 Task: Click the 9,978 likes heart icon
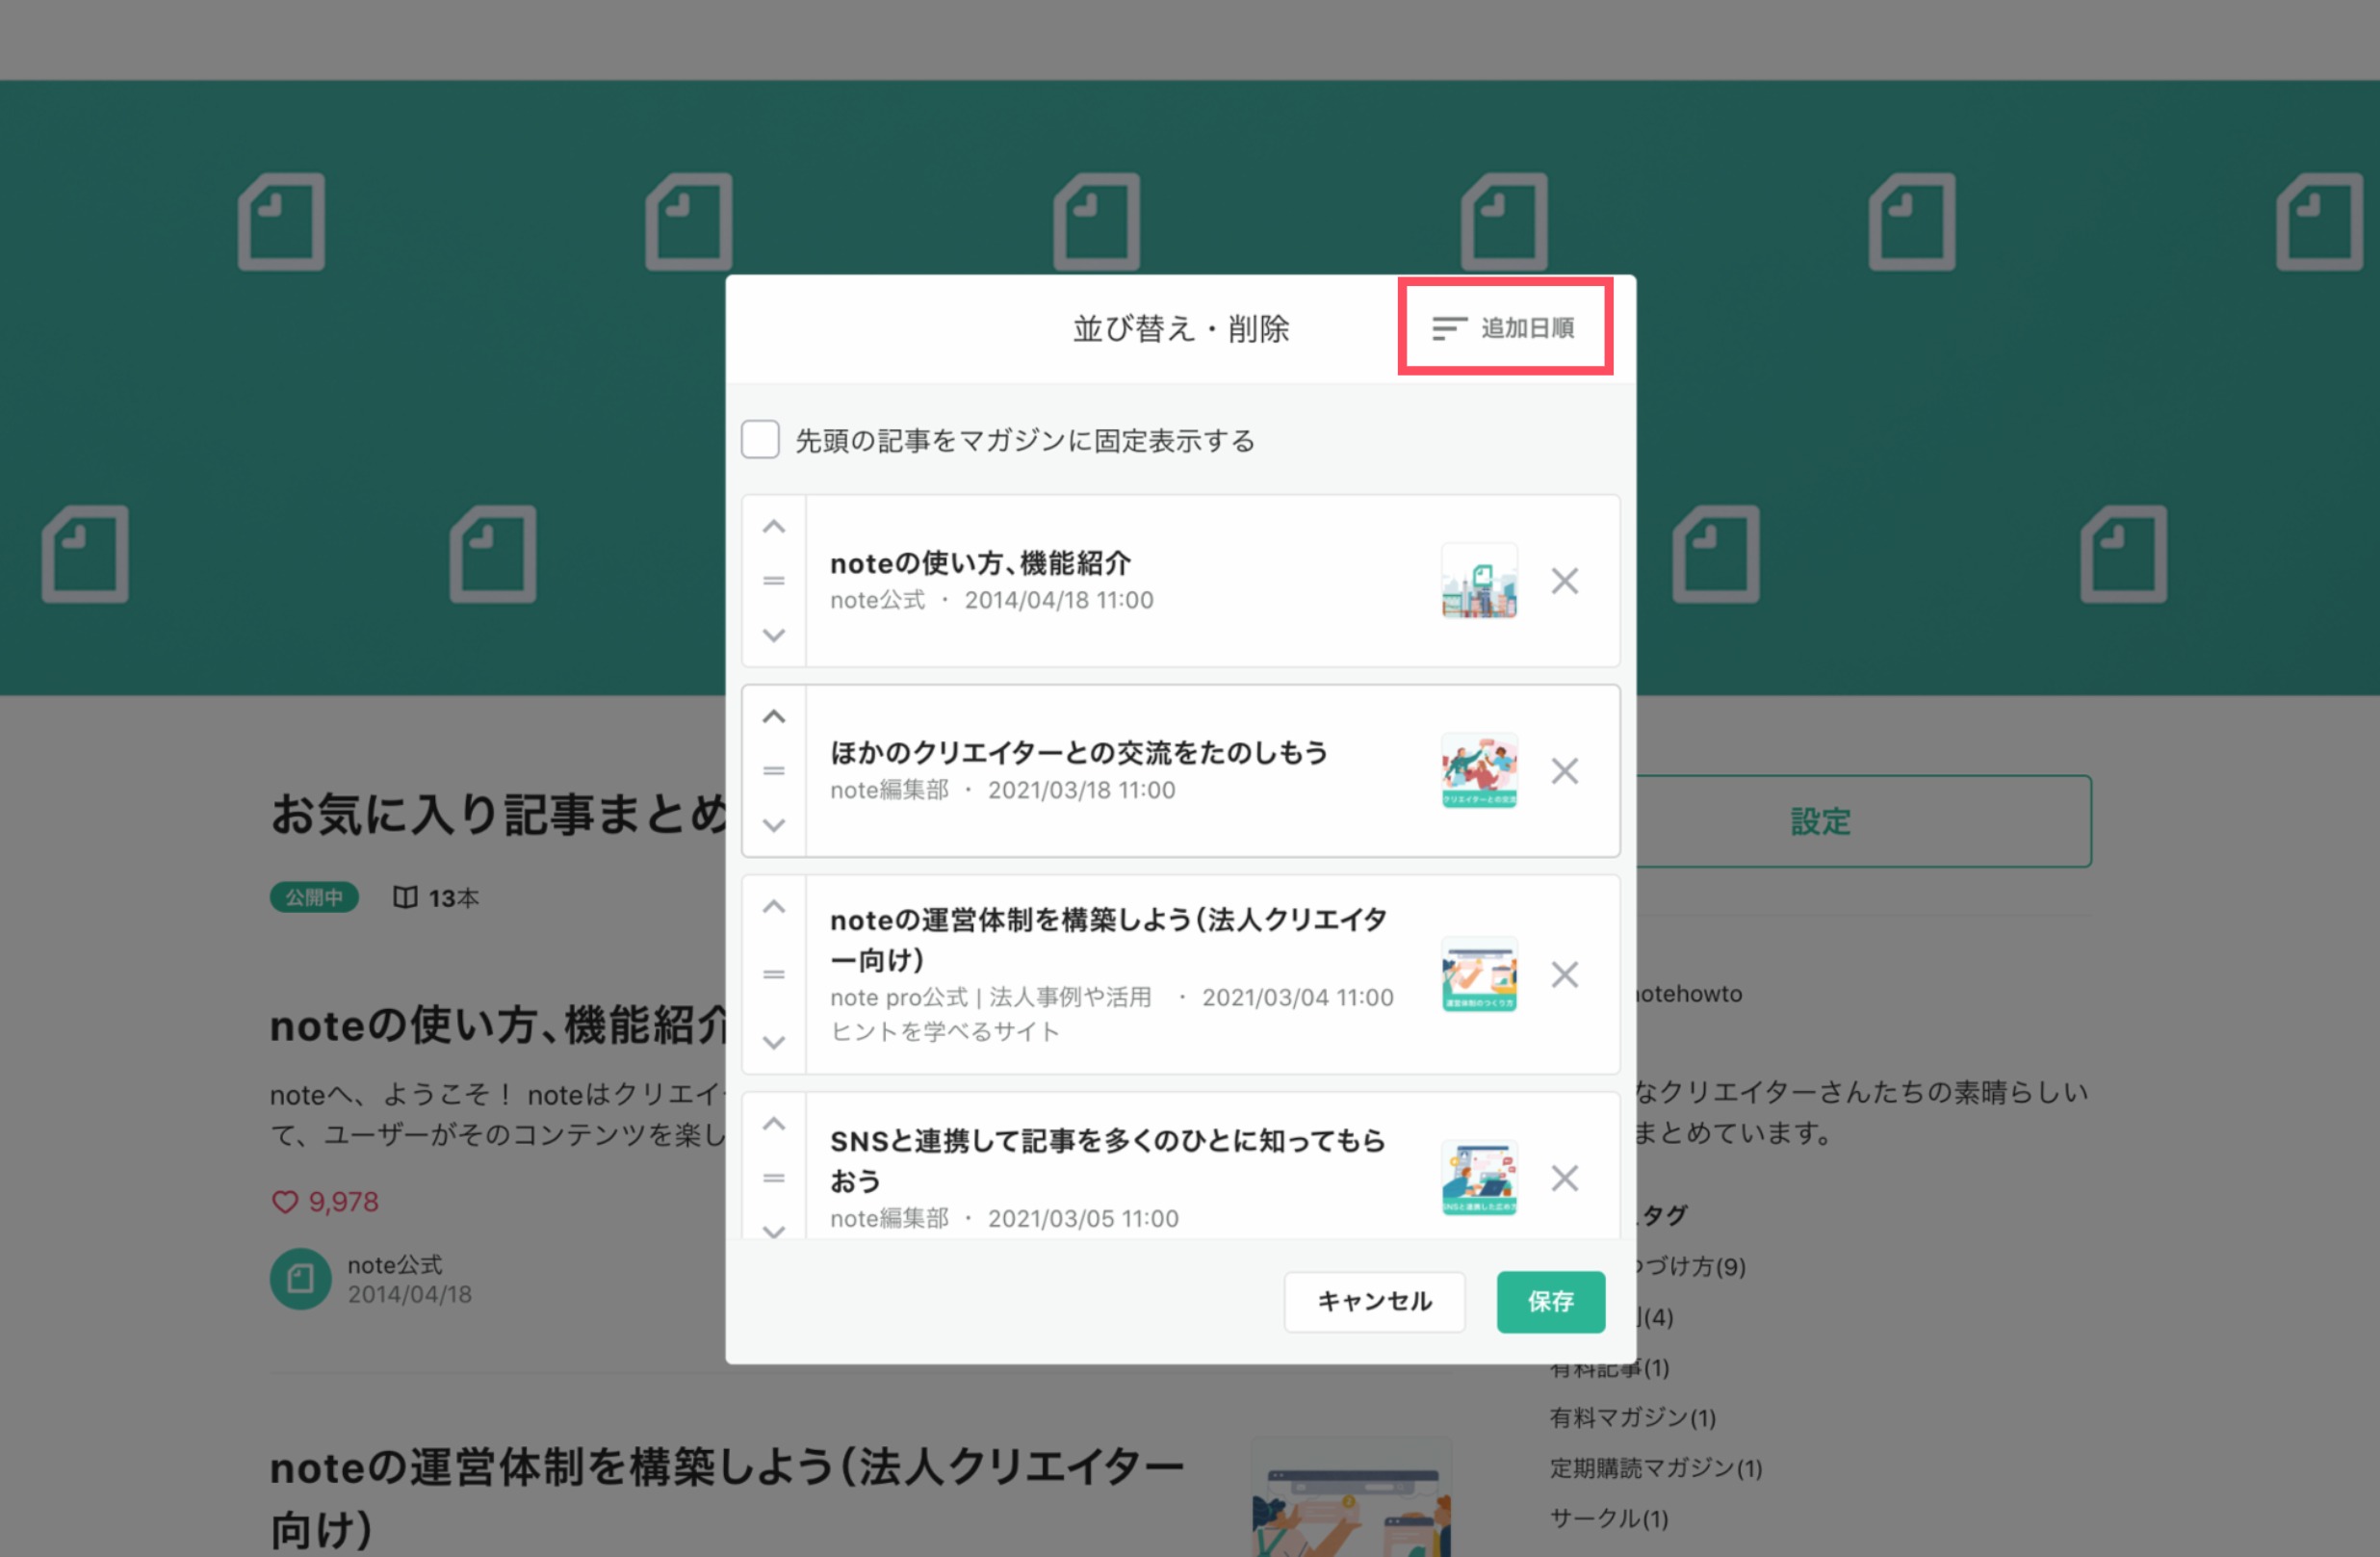[285, 1201]
